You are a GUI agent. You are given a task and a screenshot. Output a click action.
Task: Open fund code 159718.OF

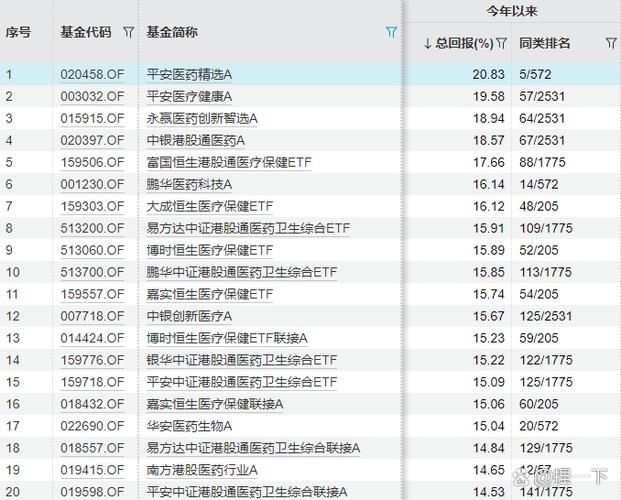pos(92,382)
